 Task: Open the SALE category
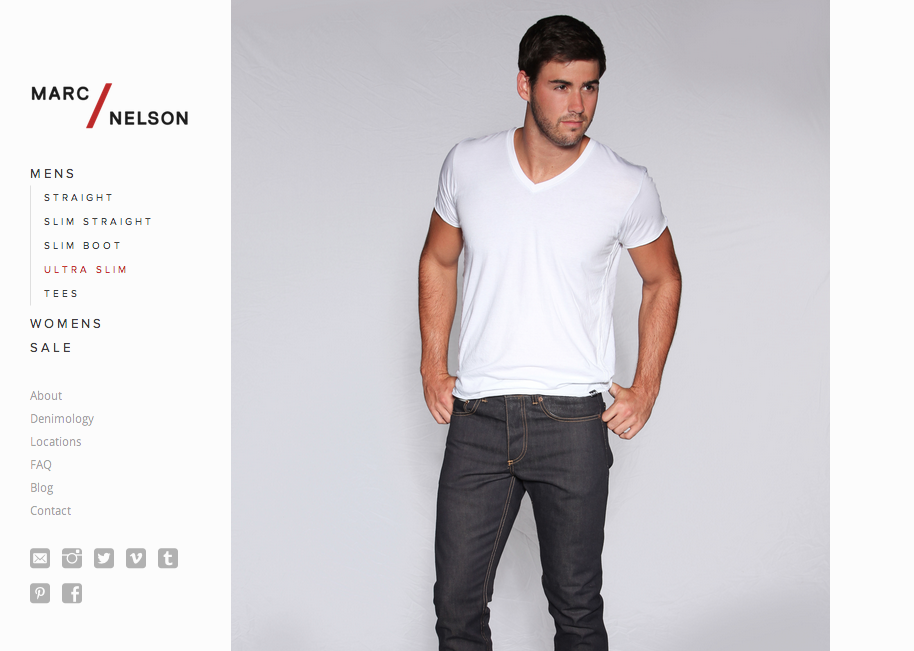pos(51,347)
